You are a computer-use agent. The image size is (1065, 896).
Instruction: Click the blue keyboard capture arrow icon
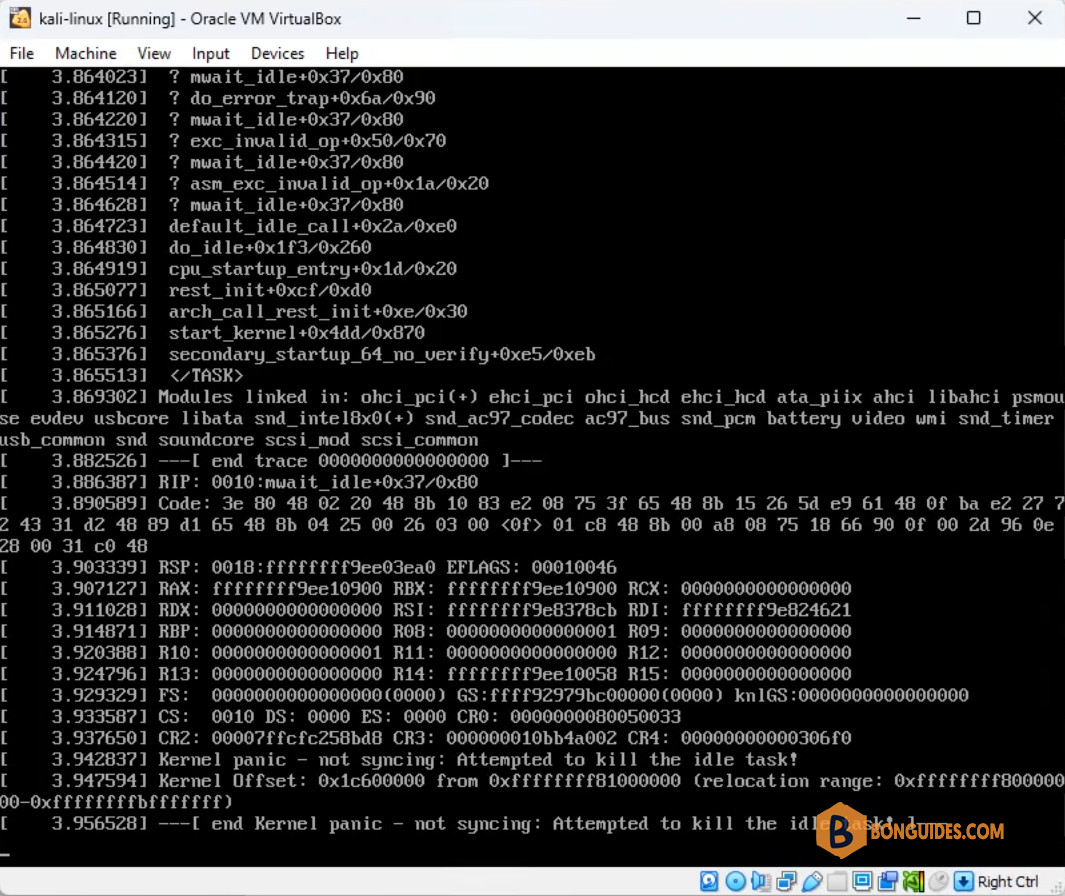click(x=964, y=882)
